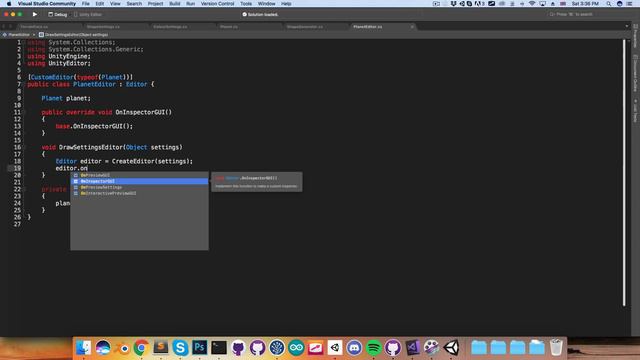The image size is (640, 360).
Task: Collapse the code fold at line 11
Action: (24, 112)
